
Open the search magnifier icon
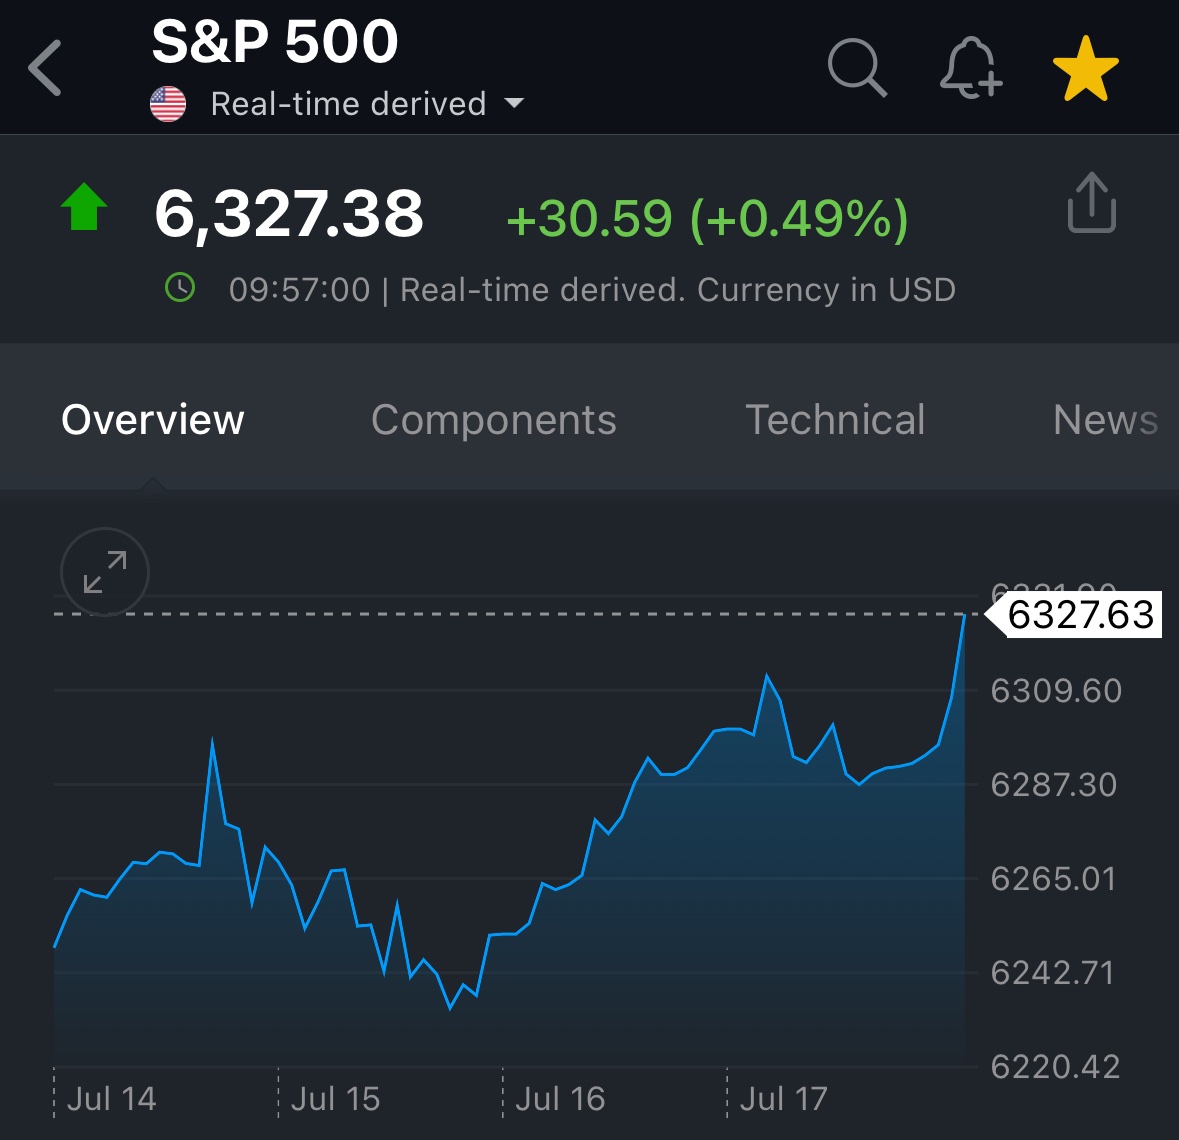857,68
